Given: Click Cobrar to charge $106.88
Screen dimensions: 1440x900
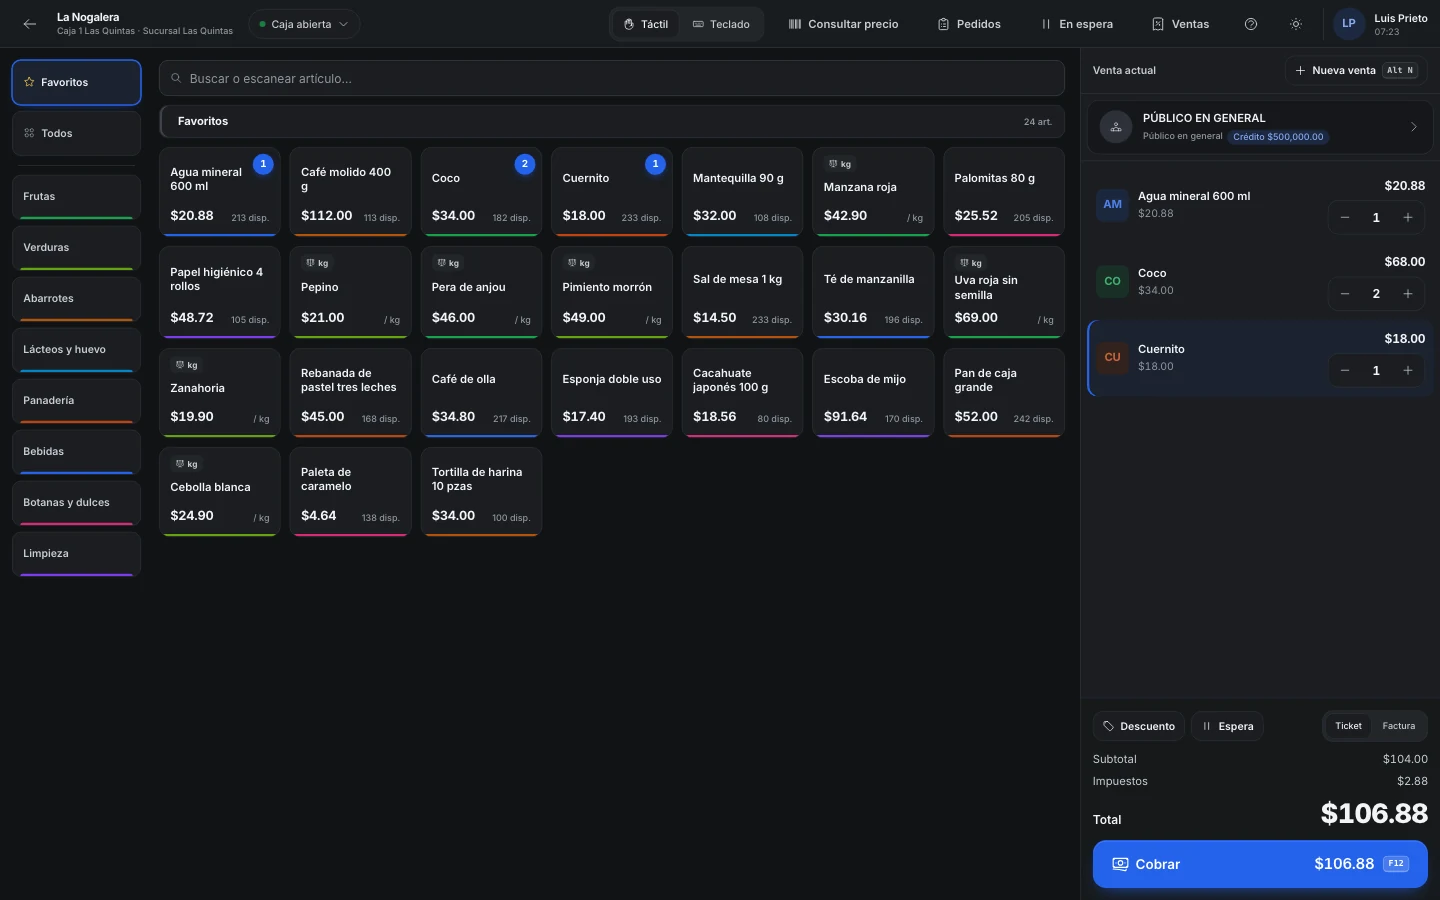Looking at the screenshot, I should point(1260,864).
